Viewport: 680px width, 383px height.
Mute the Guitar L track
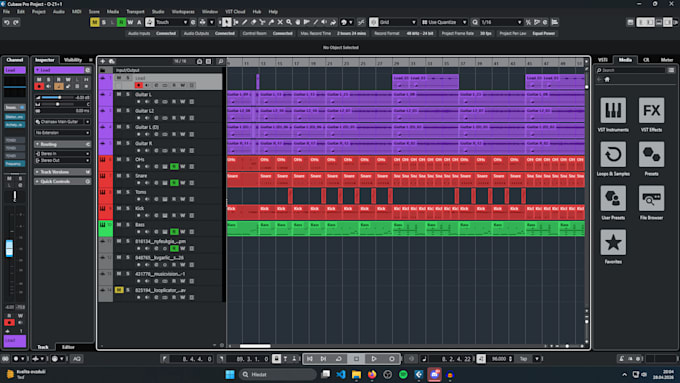119,94
